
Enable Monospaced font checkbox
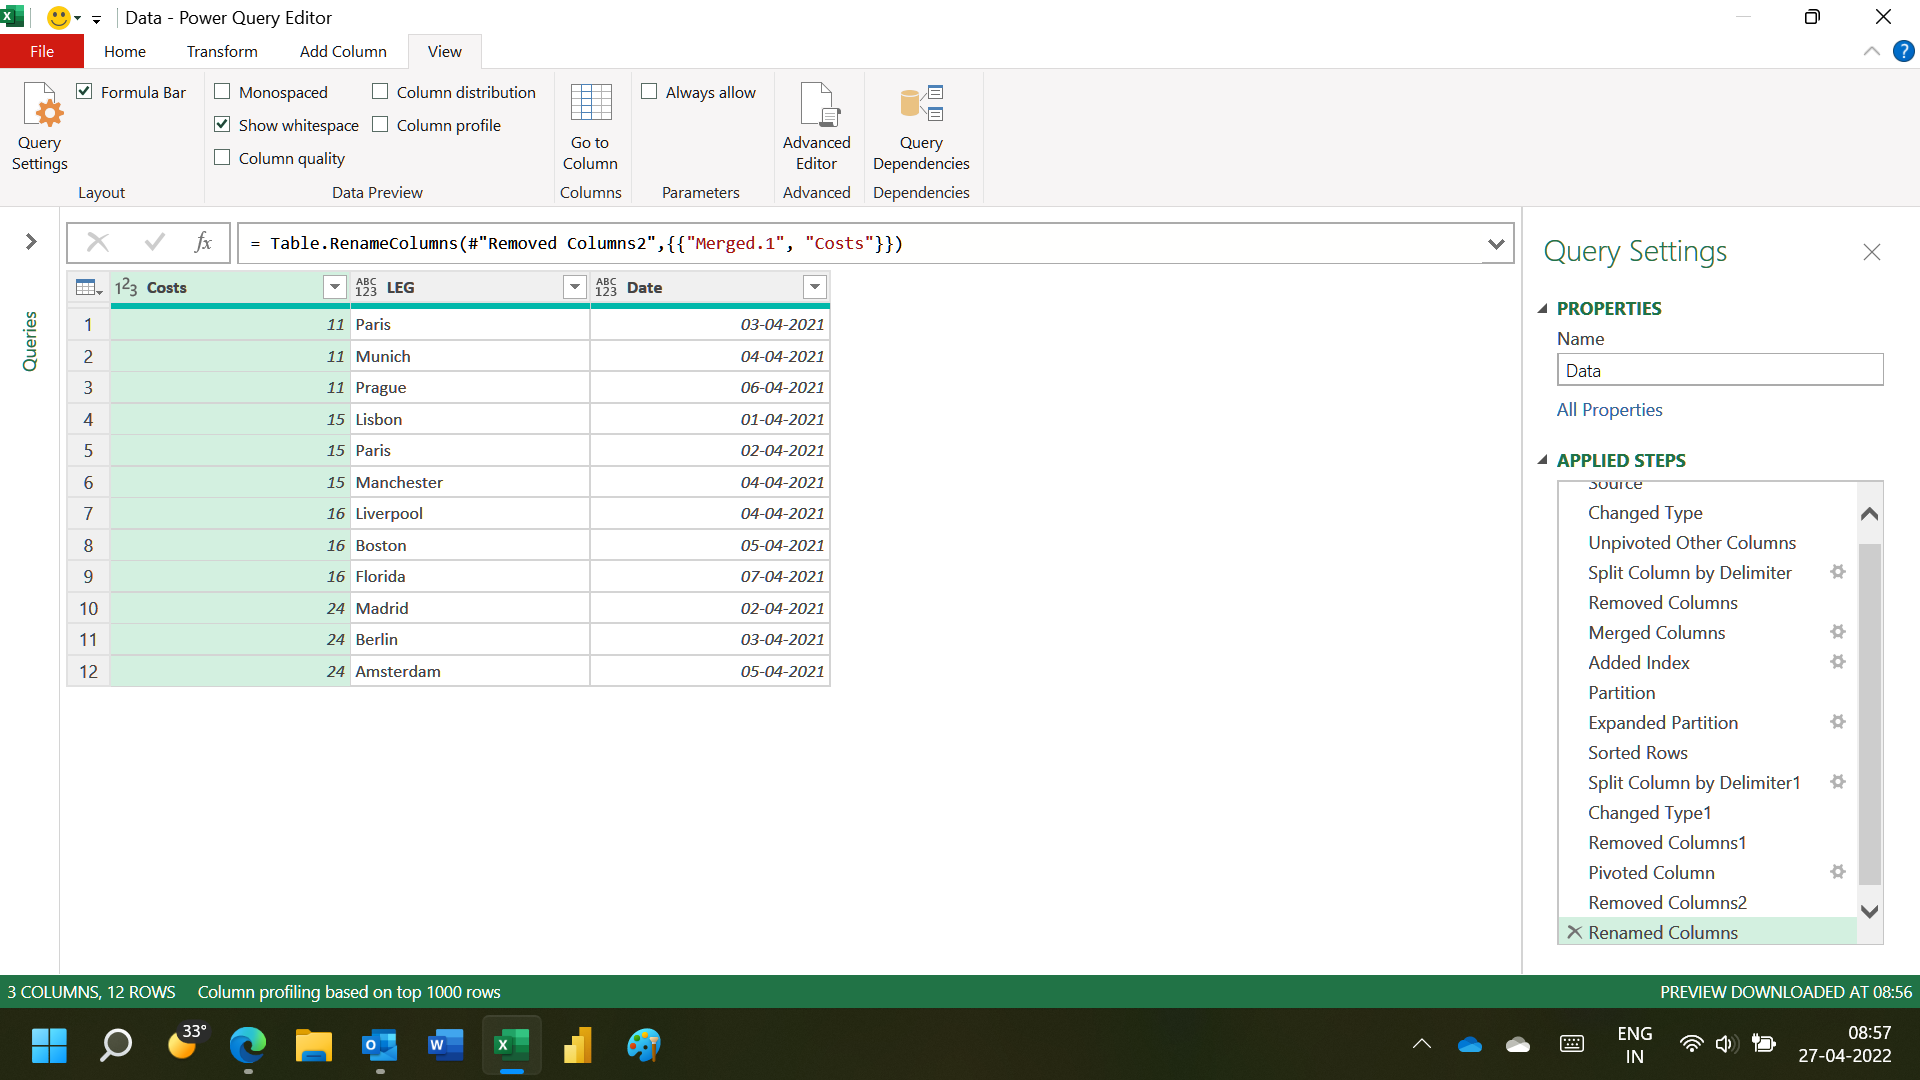coord(223,91)
